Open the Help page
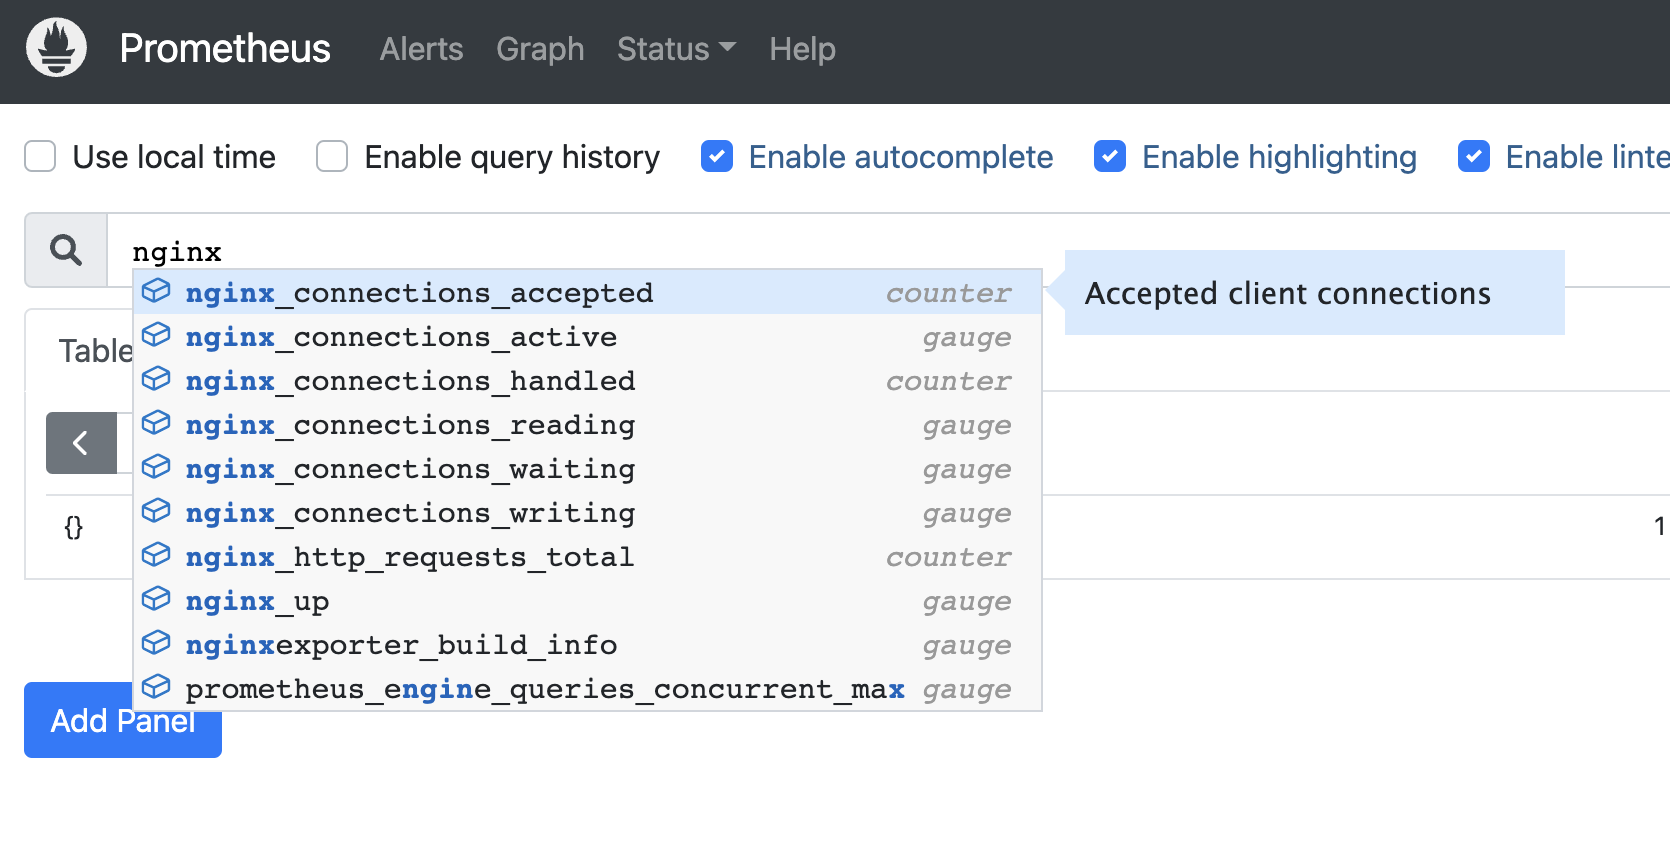This screenshot has width=1670, height=846. (802, 49)
